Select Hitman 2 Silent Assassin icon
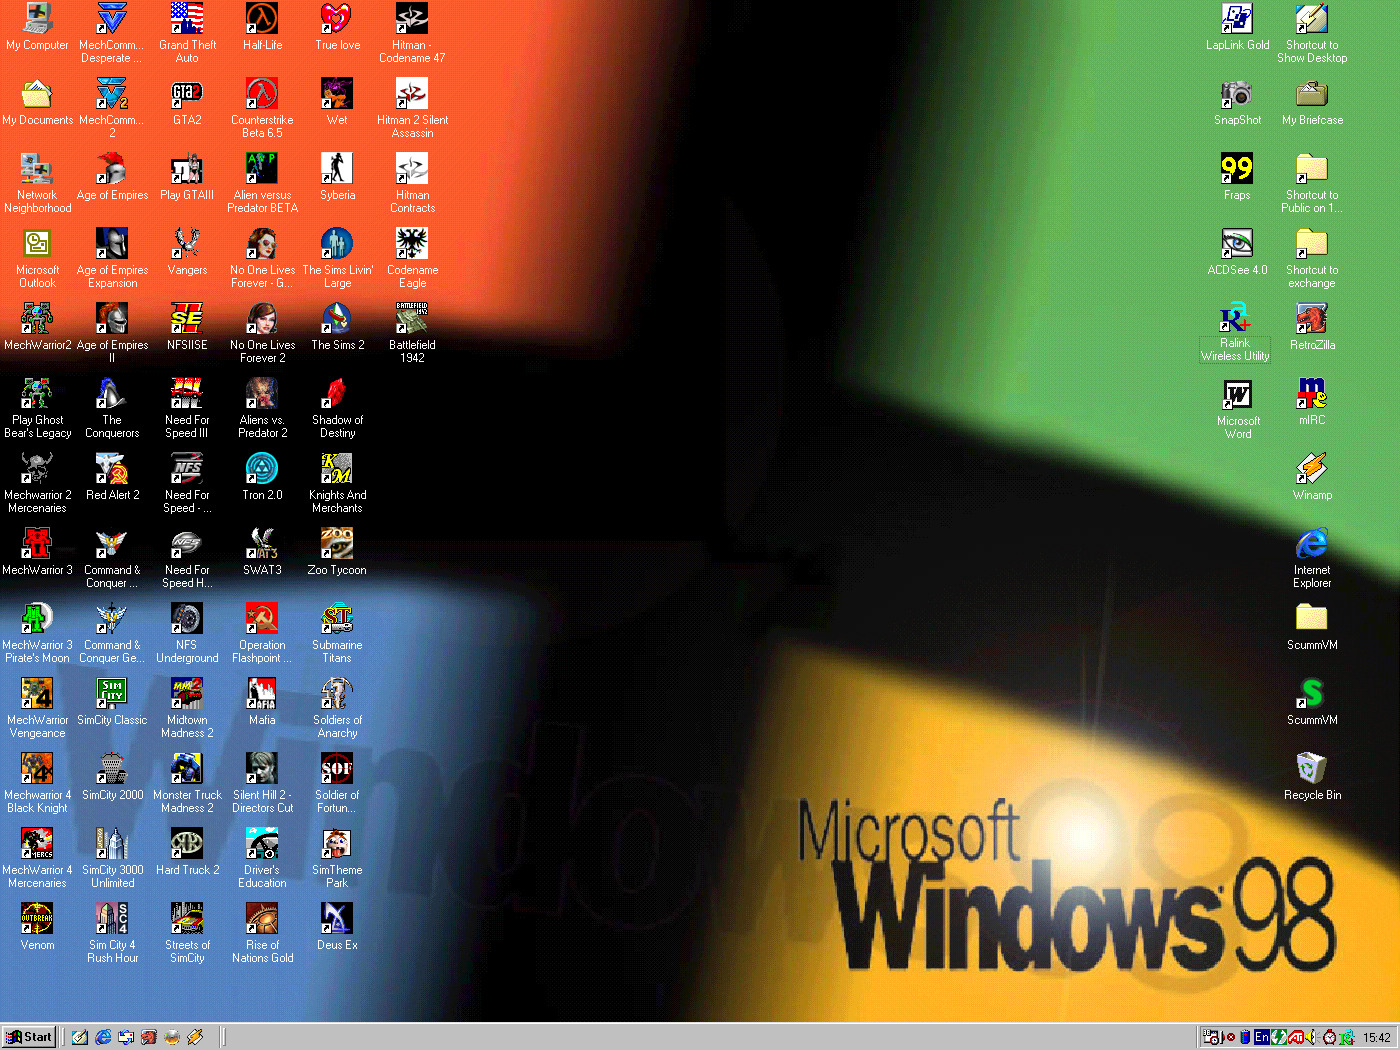1400x1050 pixels. (412, 108)
